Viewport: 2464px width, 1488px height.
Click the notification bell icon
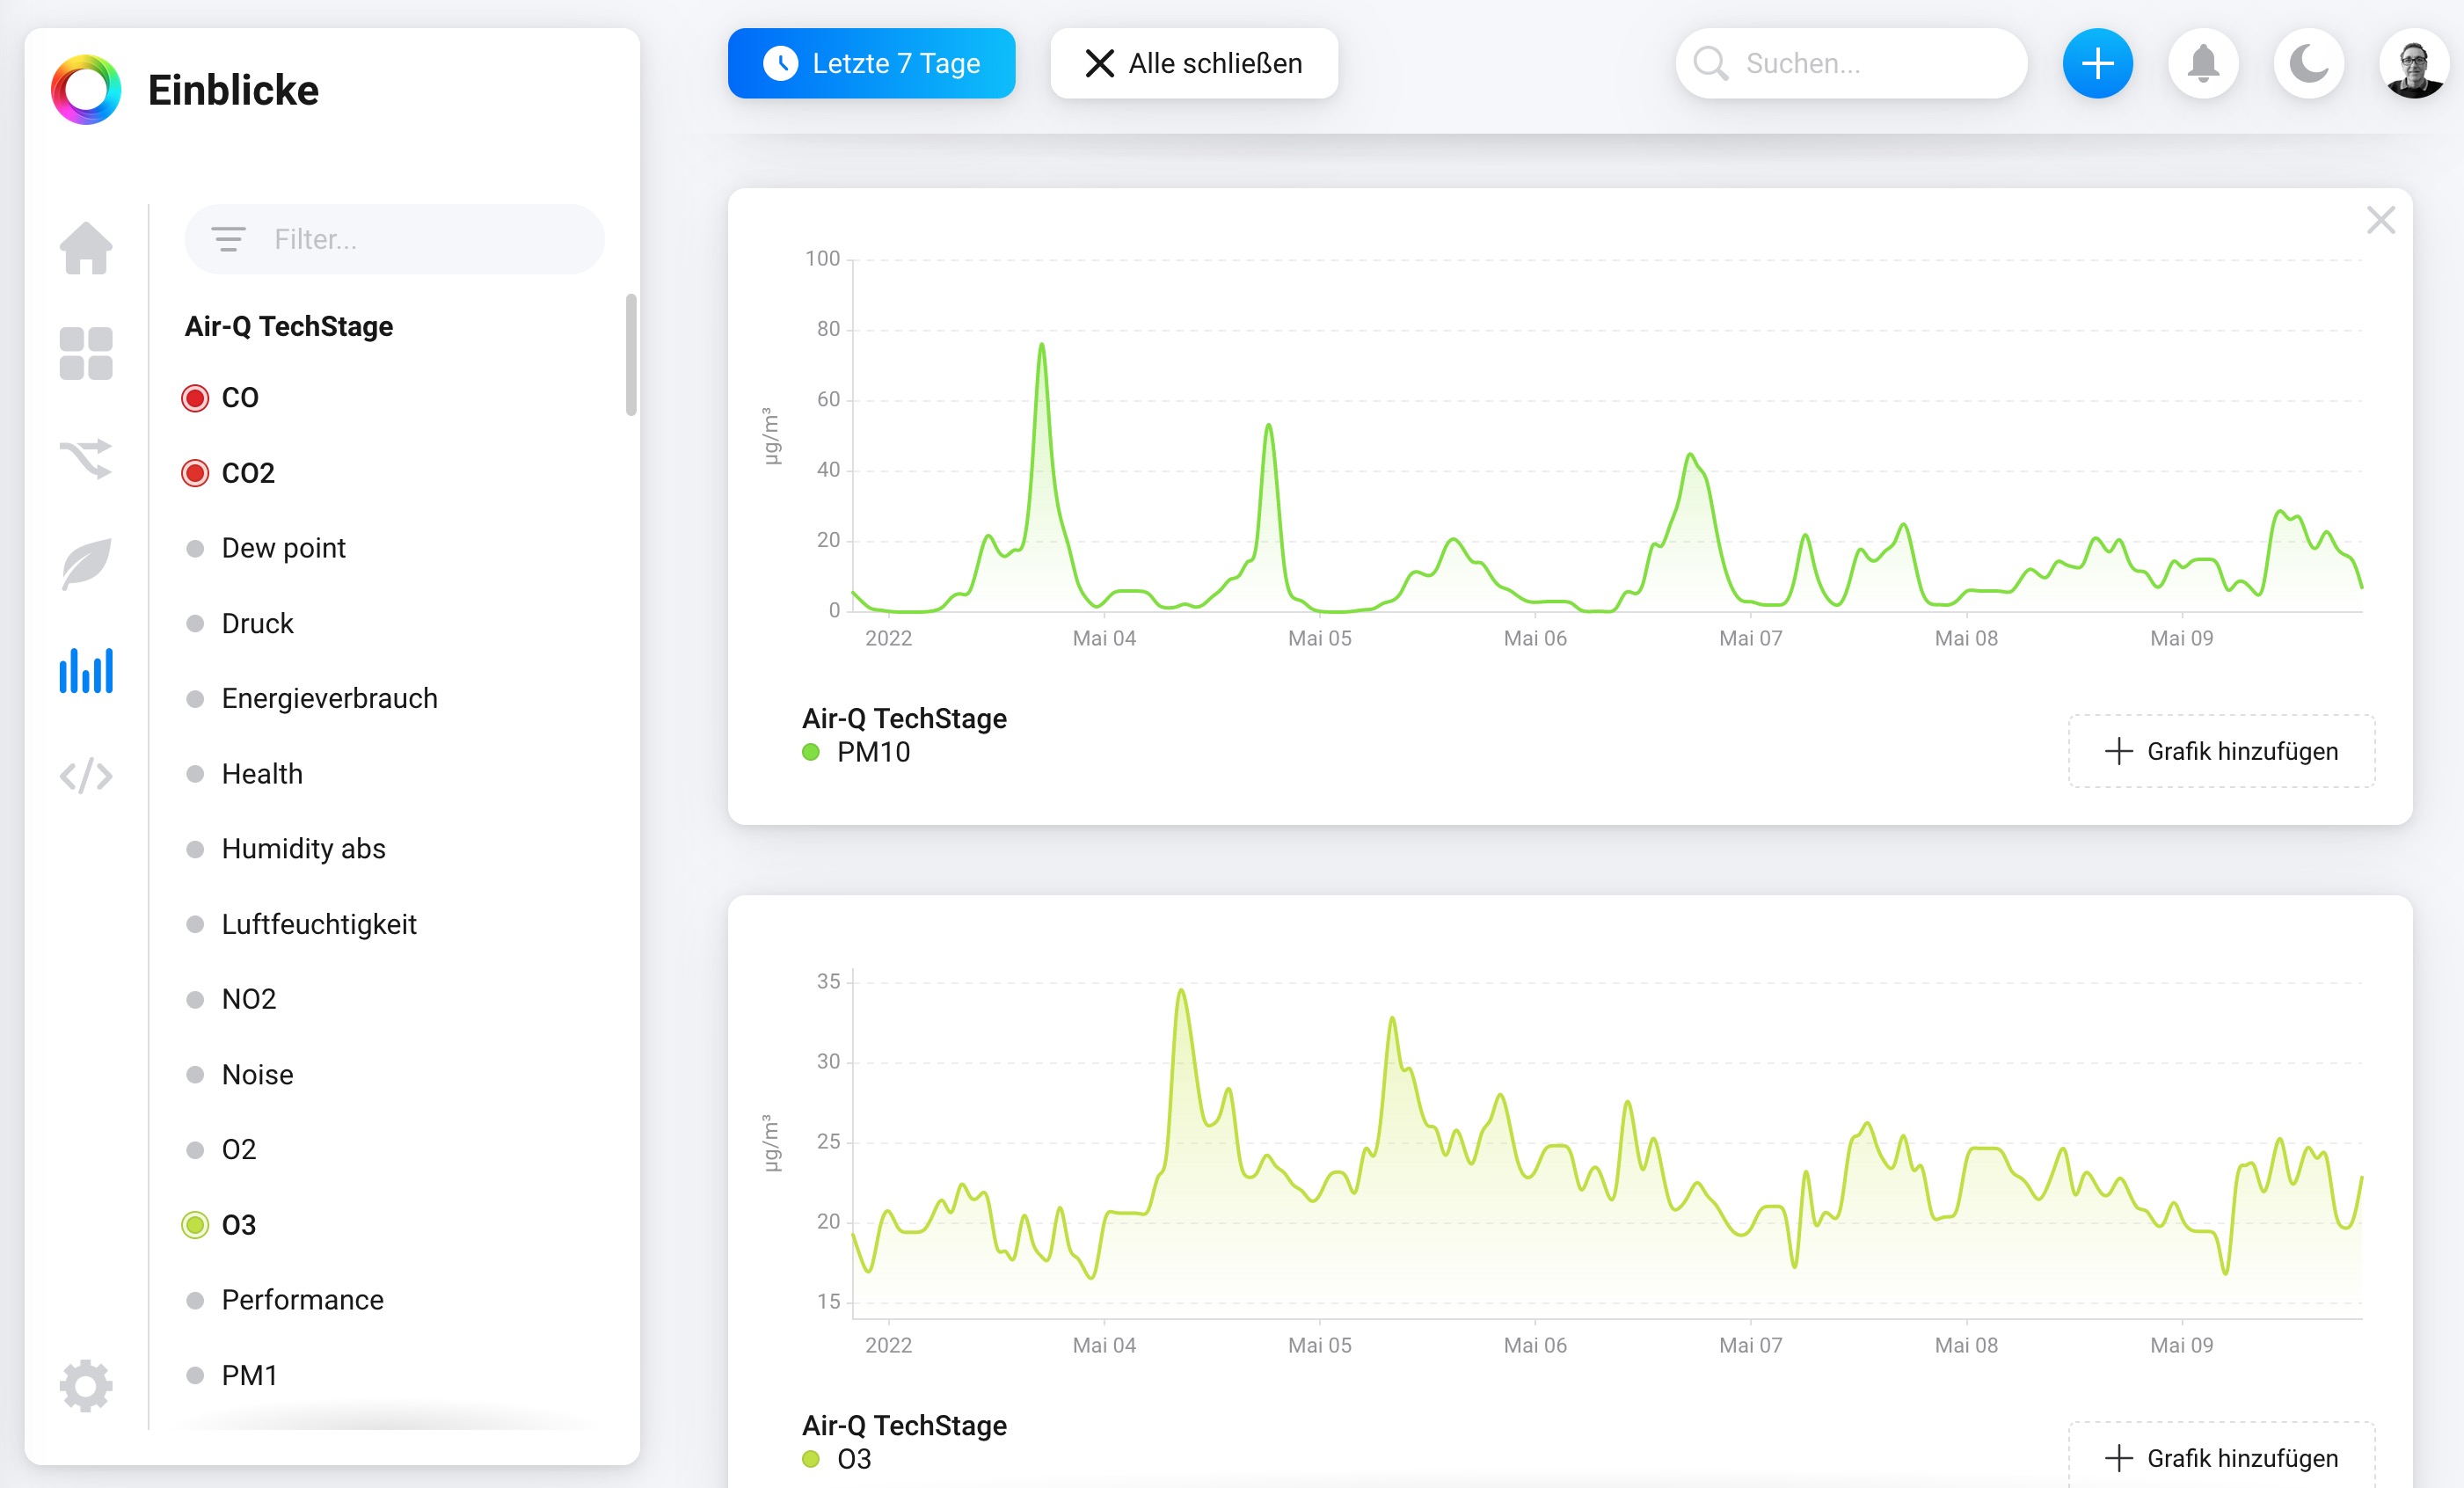pos(2203,64)
